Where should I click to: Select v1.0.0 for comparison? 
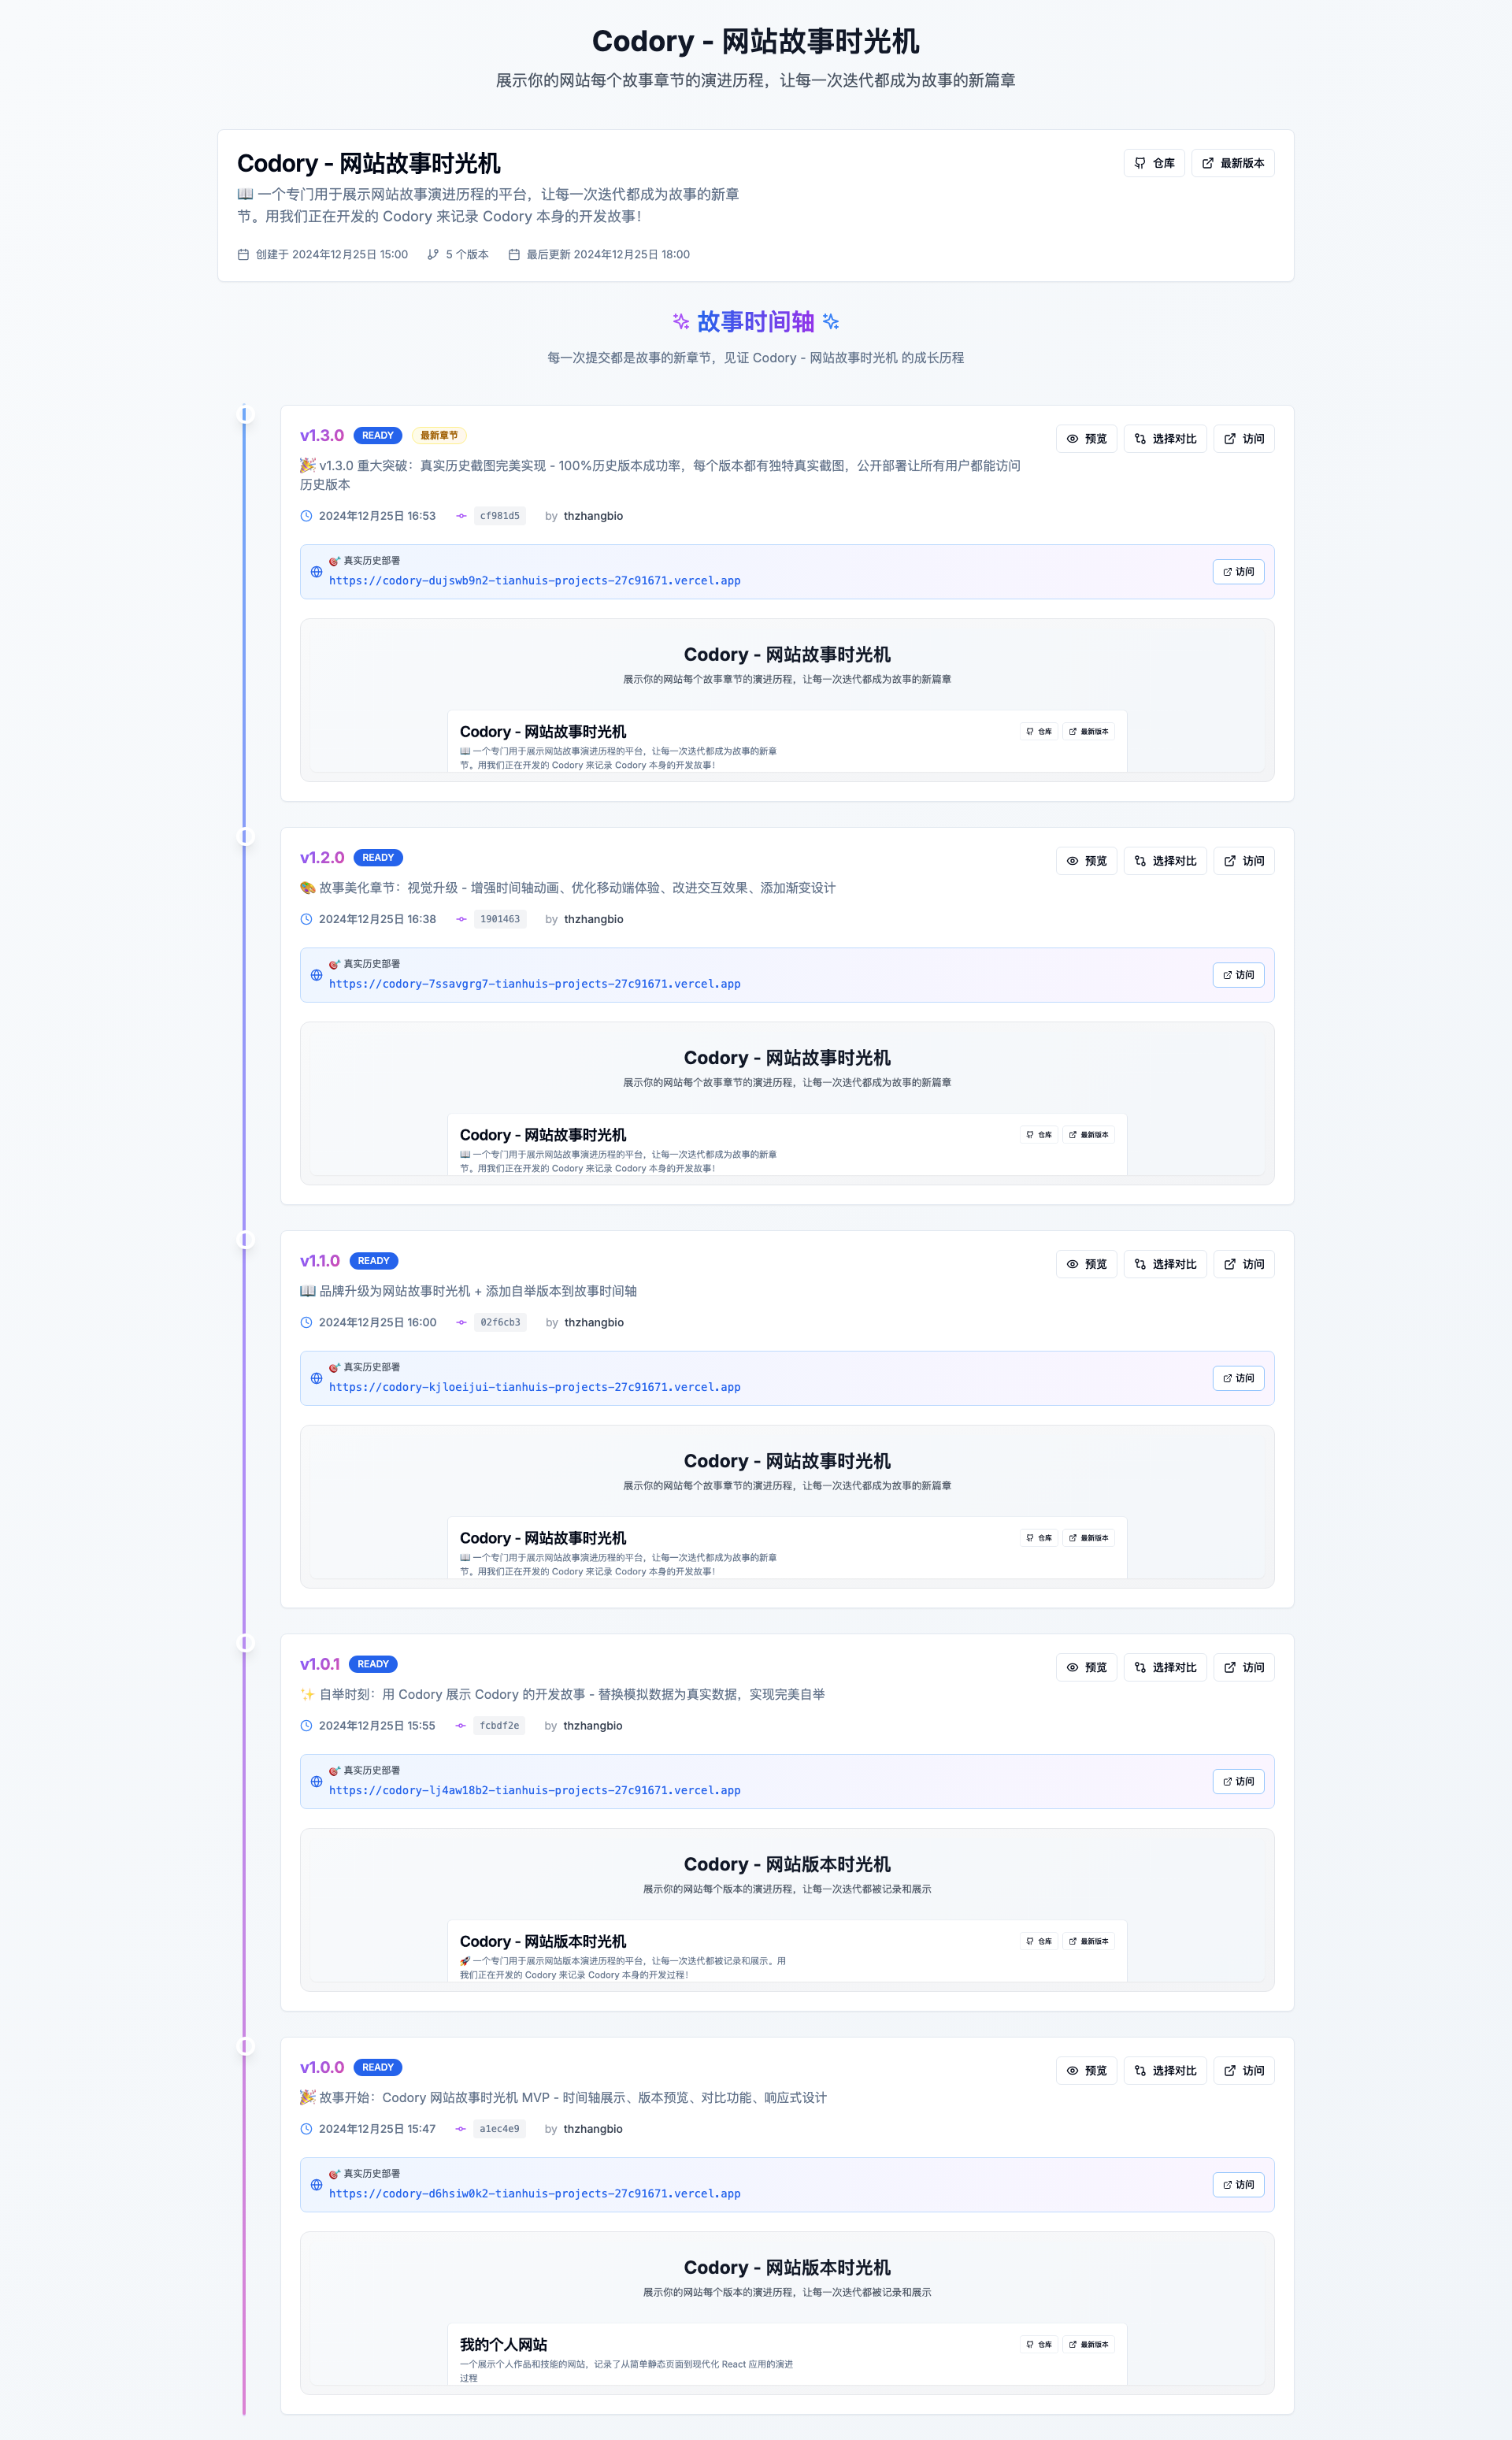1165,2070
